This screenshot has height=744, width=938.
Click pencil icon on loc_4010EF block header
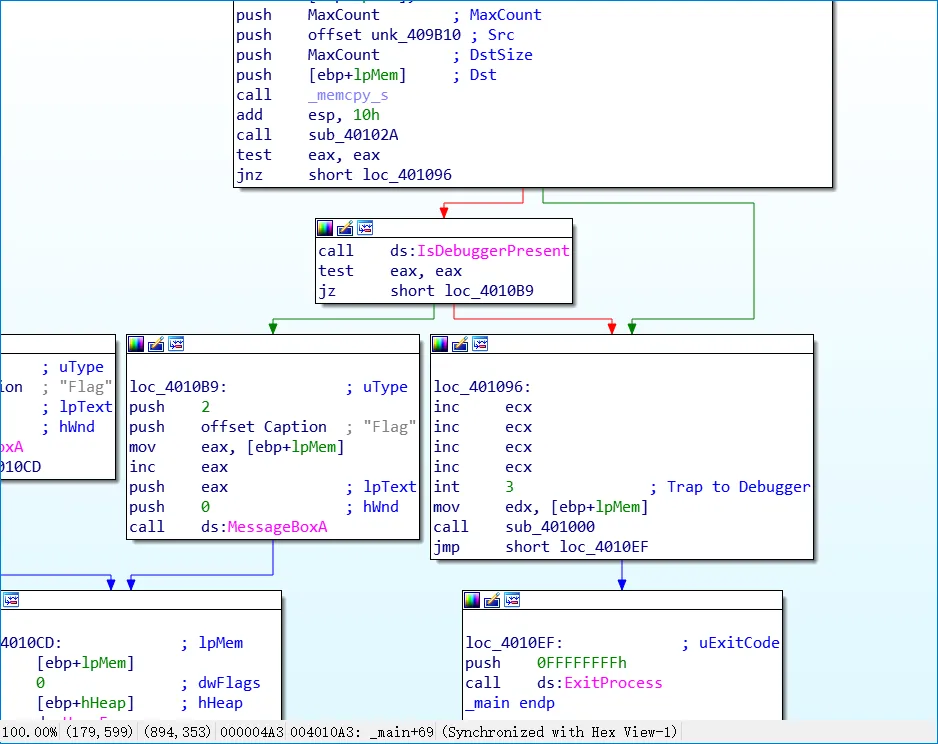click(492, 600)
